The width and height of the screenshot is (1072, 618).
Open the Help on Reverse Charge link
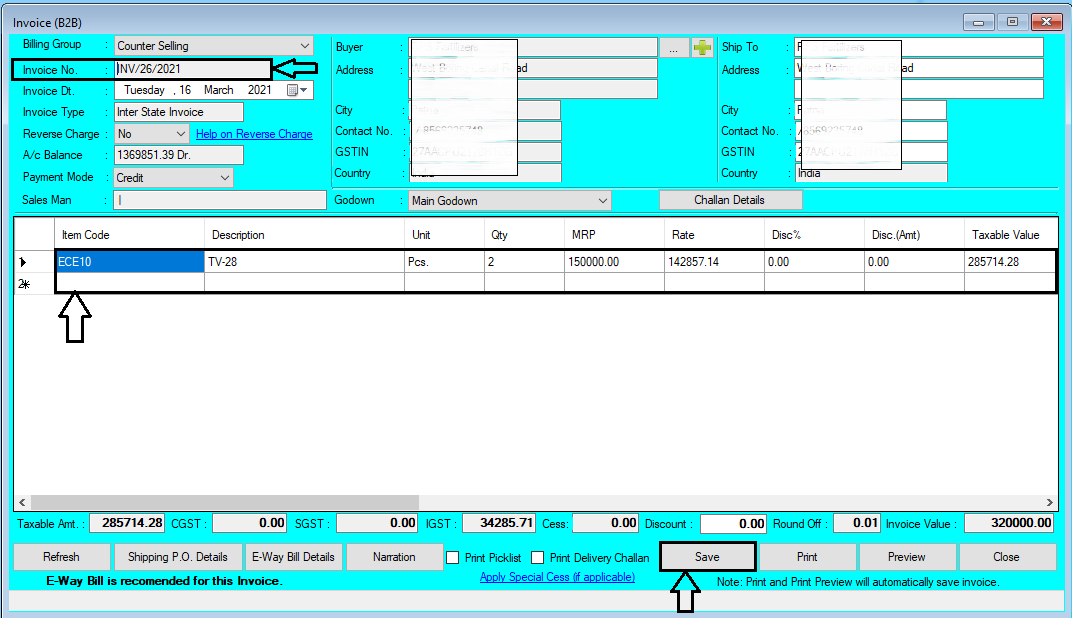(254, 133)
